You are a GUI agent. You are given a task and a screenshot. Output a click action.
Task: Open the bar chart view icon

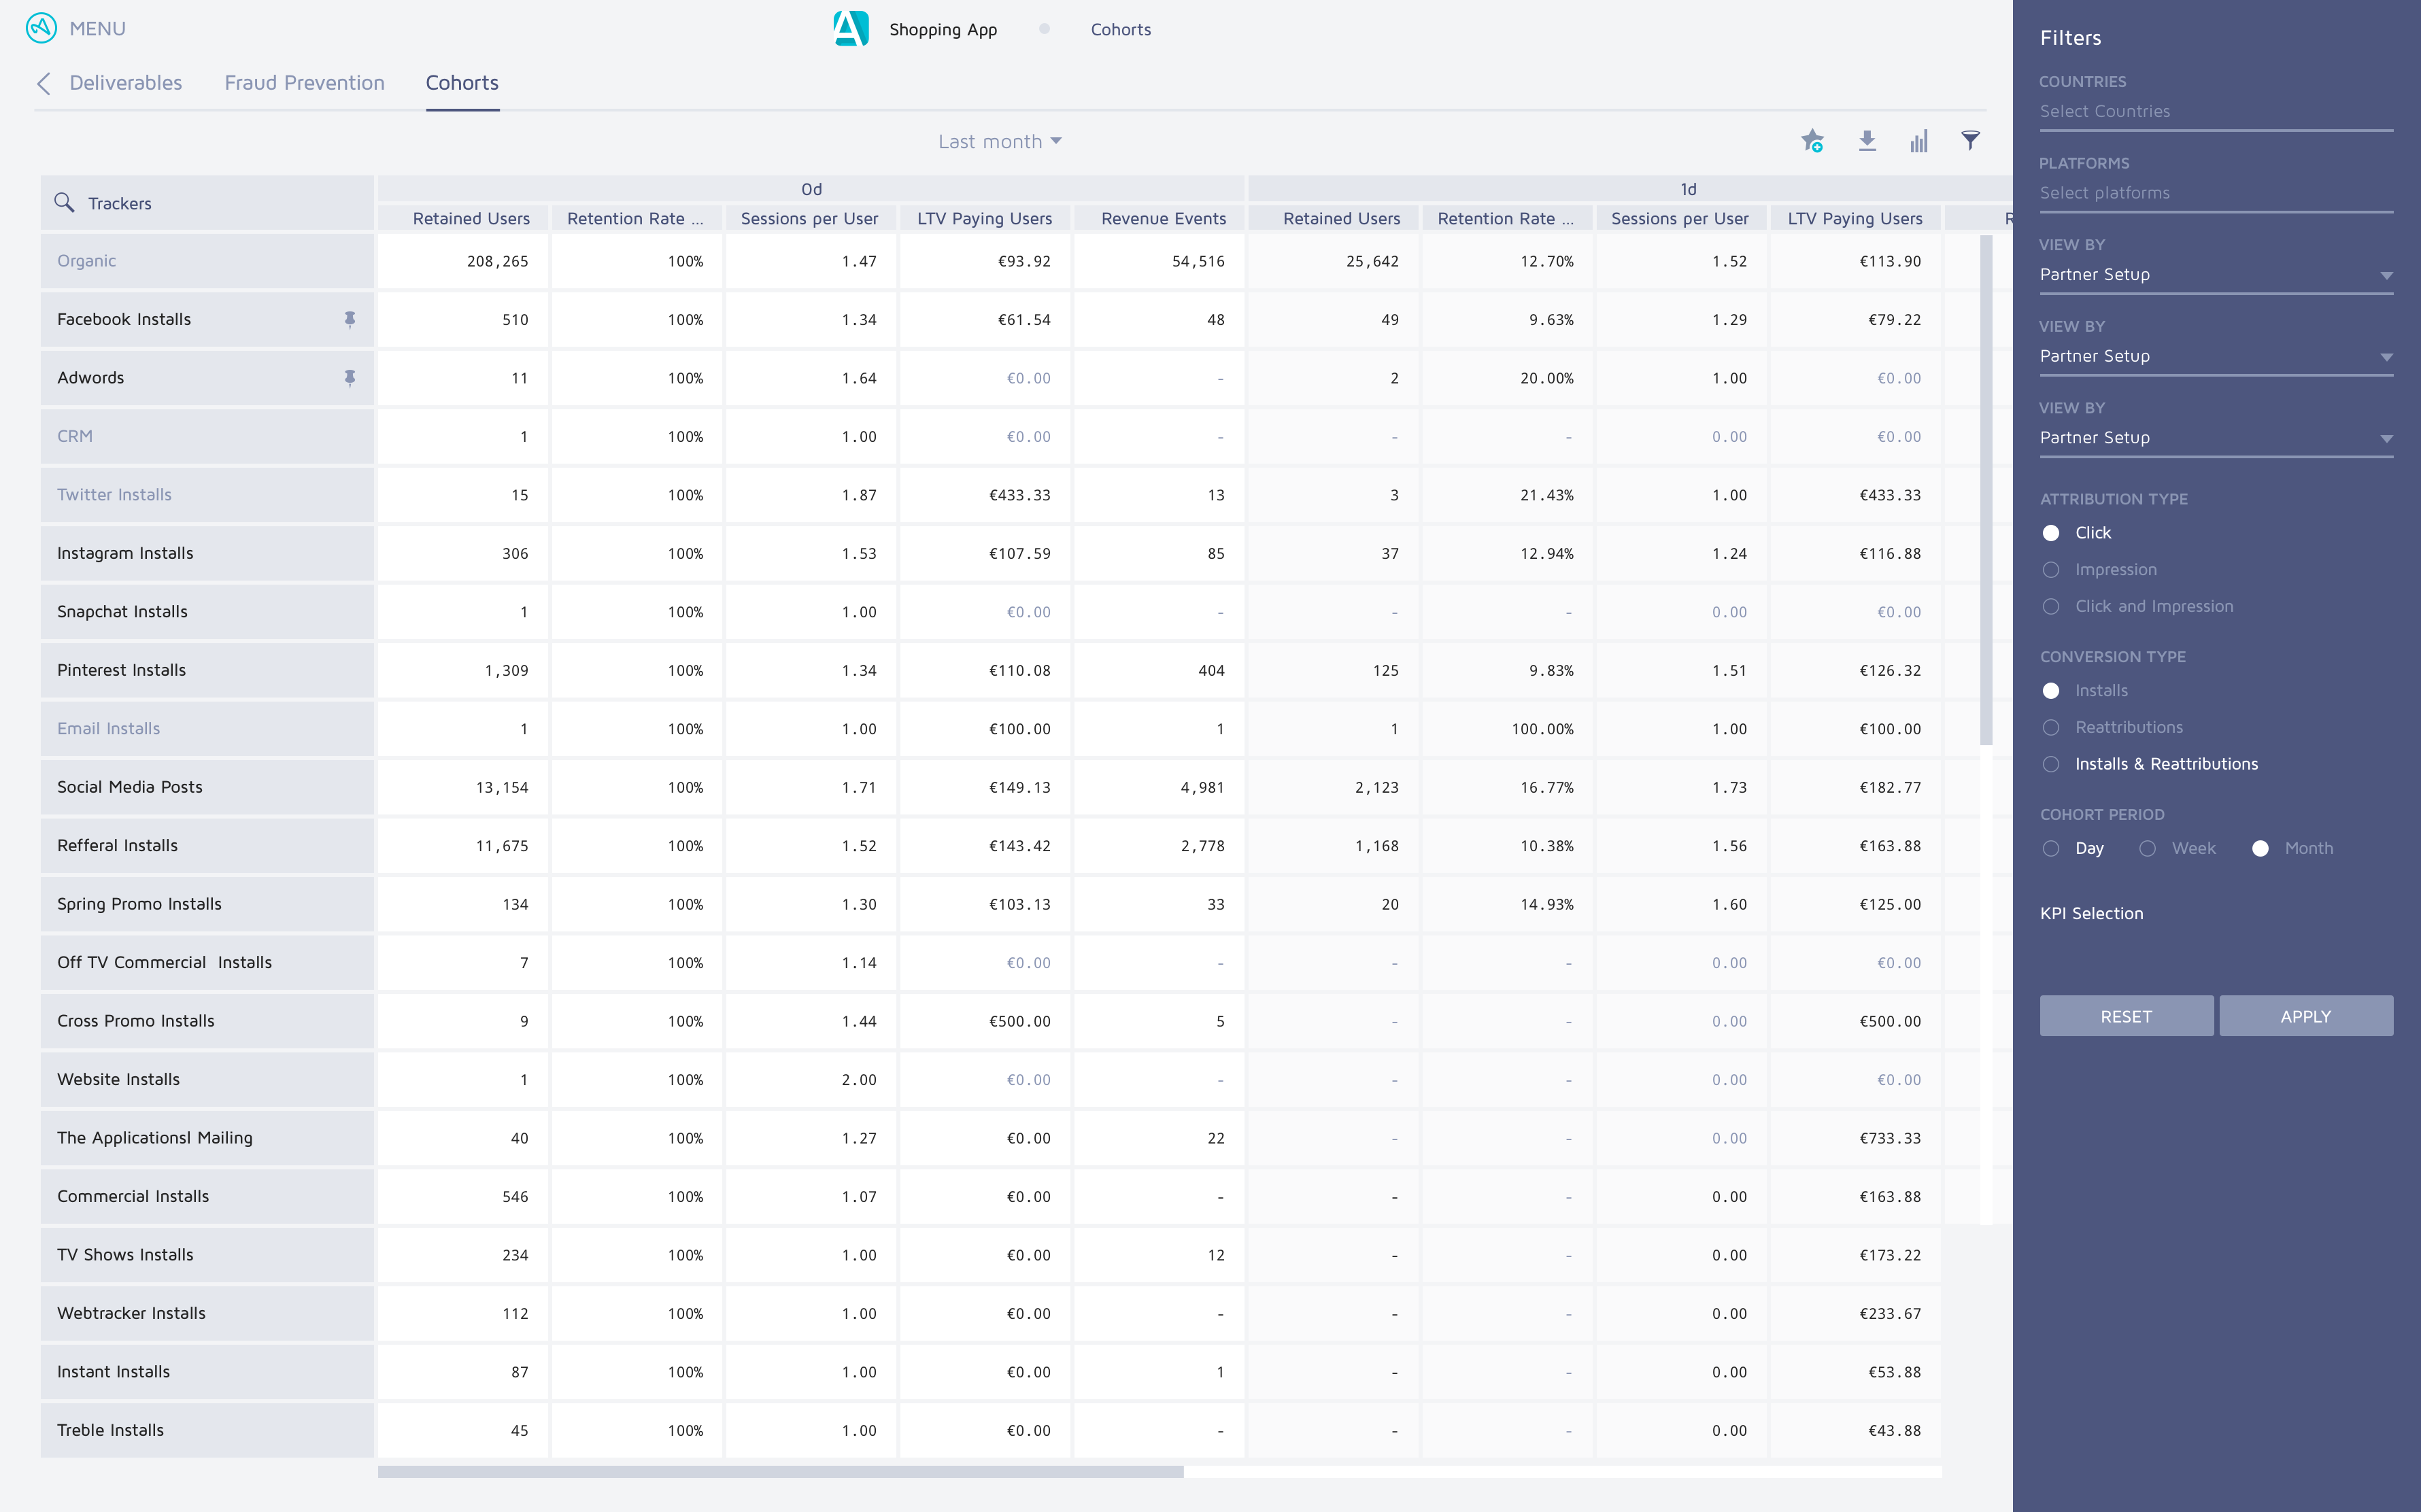click(x=1918, y=141)
